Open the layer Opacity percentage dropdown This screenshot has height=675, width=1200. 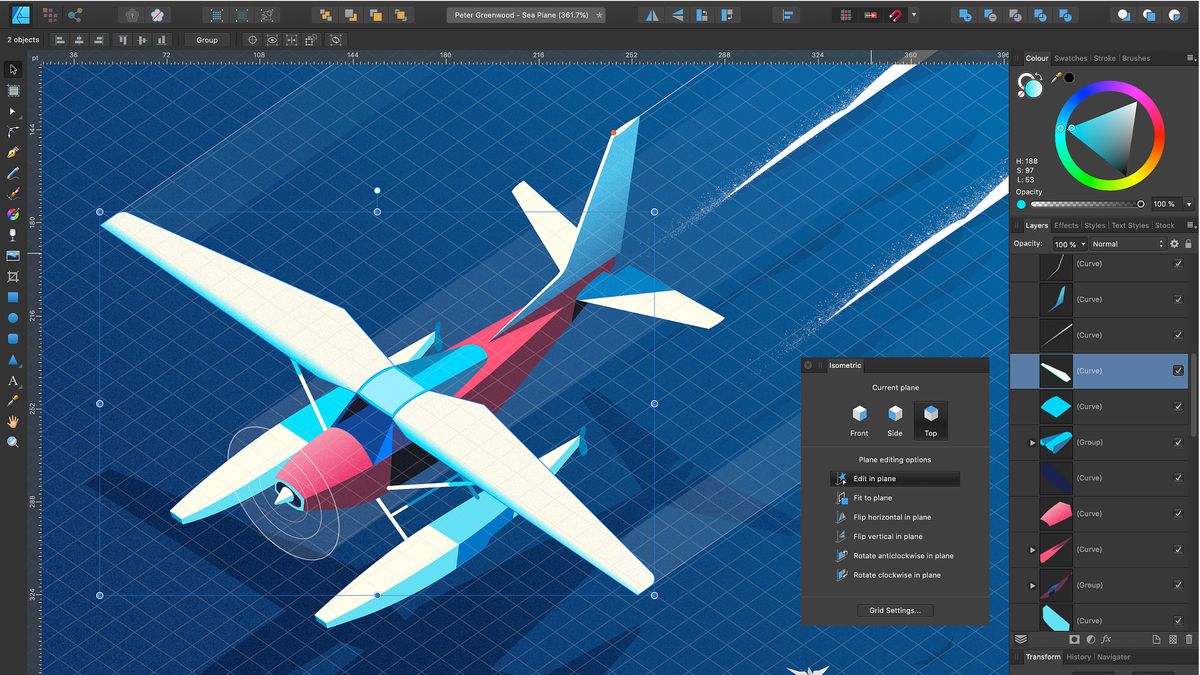pyautogui.click(x=1083, y=243)
